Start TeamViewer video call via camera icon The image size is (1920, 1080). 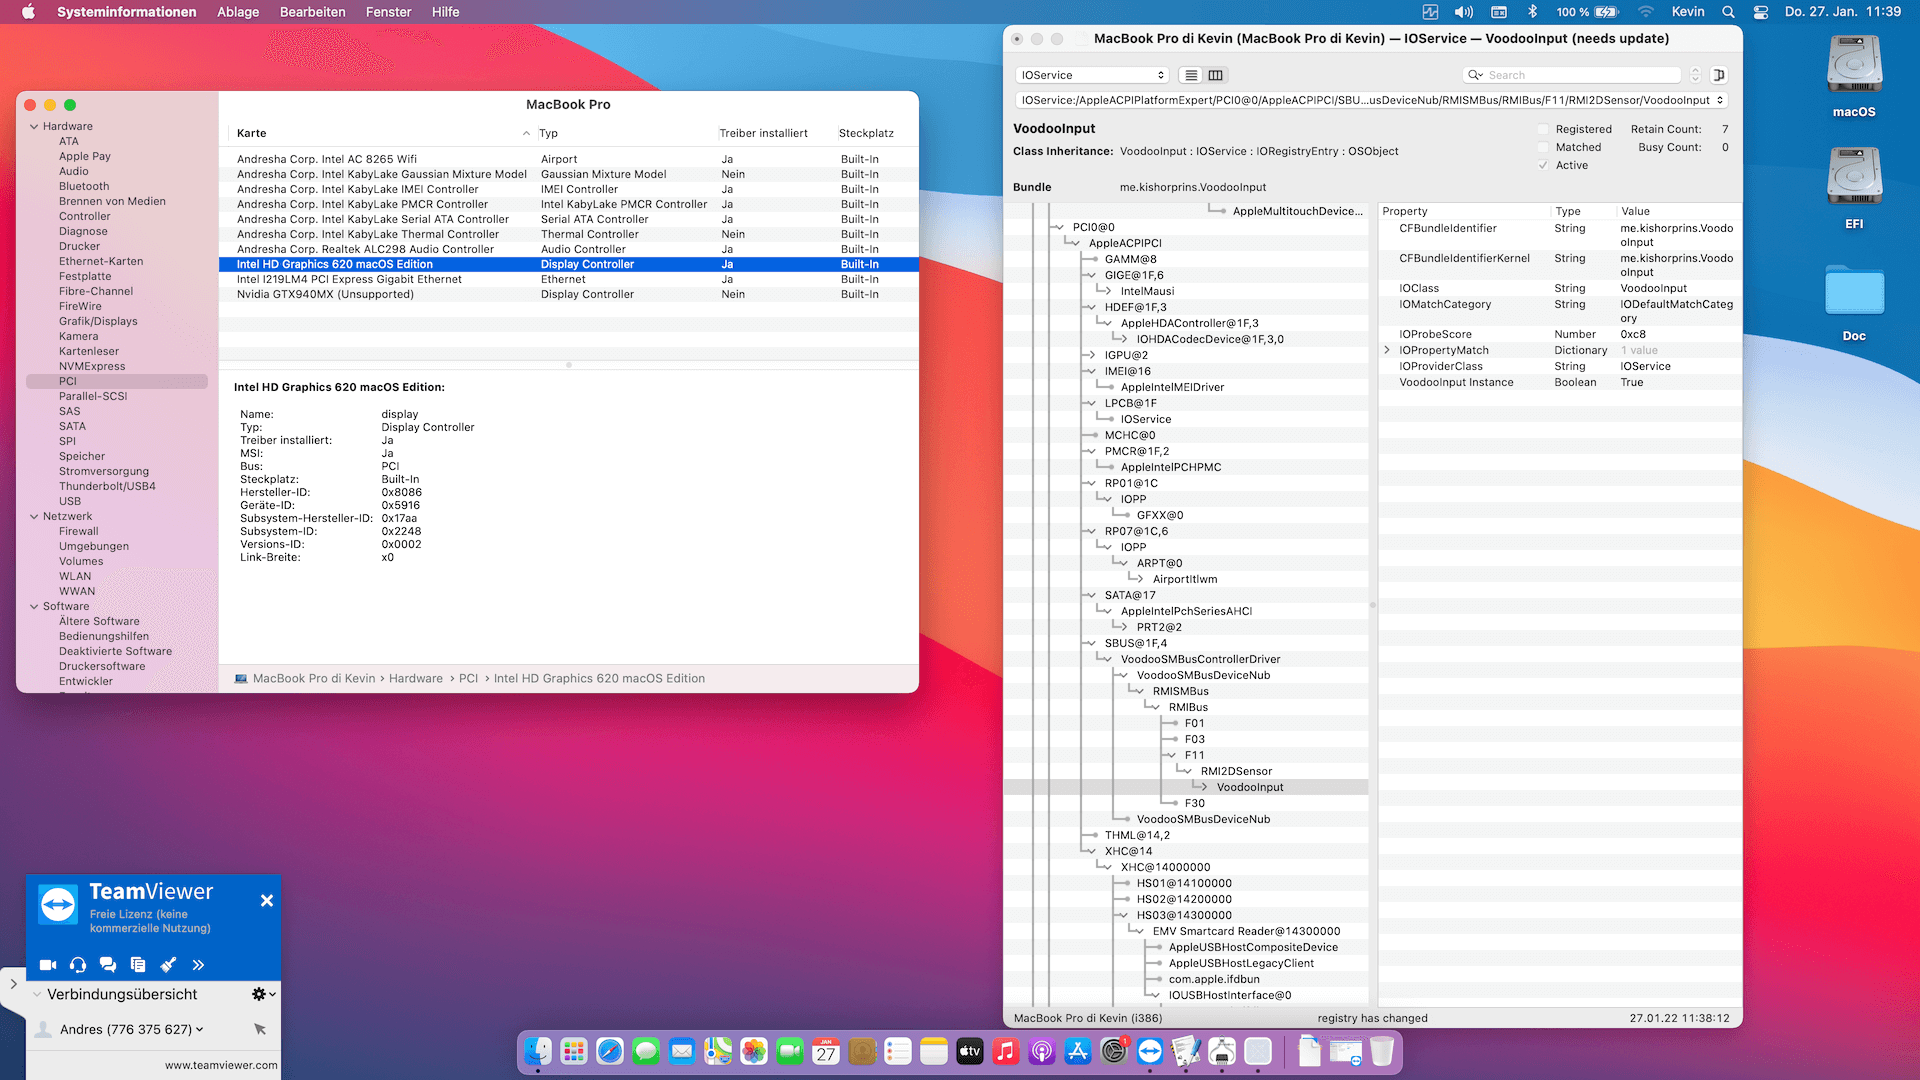48,965
